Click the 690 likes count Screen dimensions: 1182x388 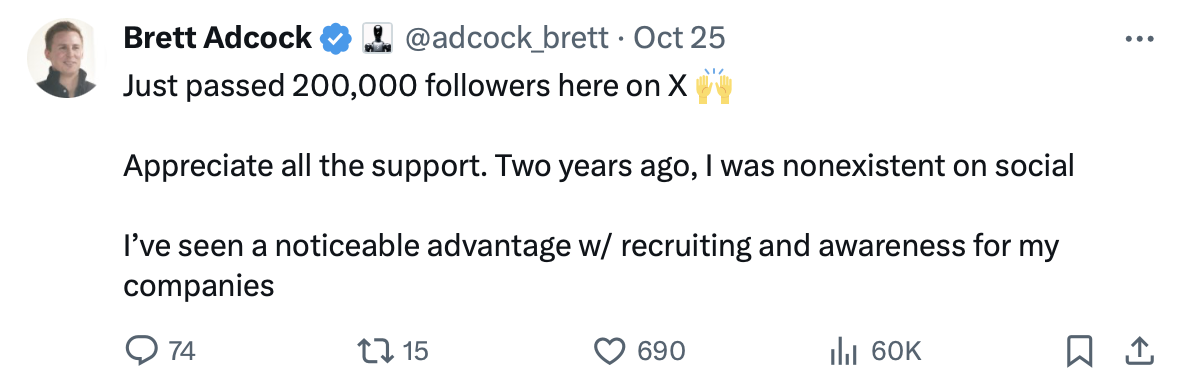click(662, 351)
